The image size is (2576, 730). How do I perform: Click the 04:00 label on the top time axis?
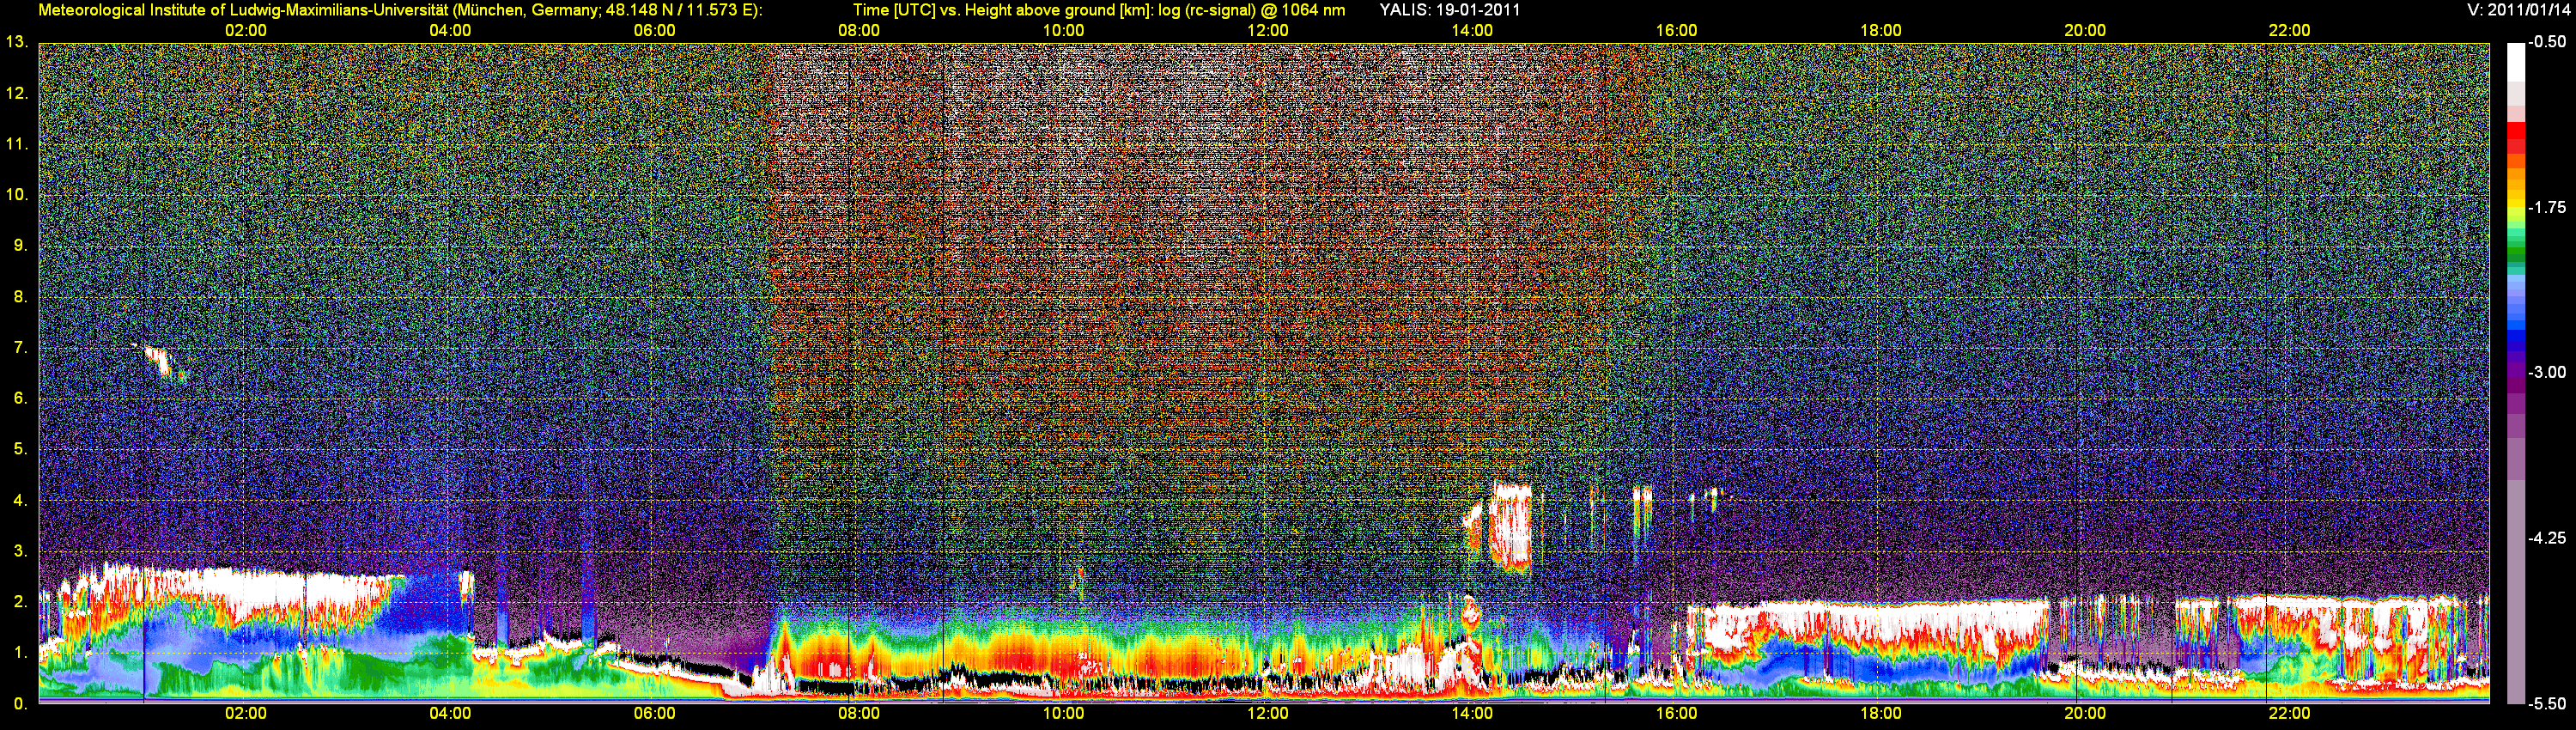point(450,31)
